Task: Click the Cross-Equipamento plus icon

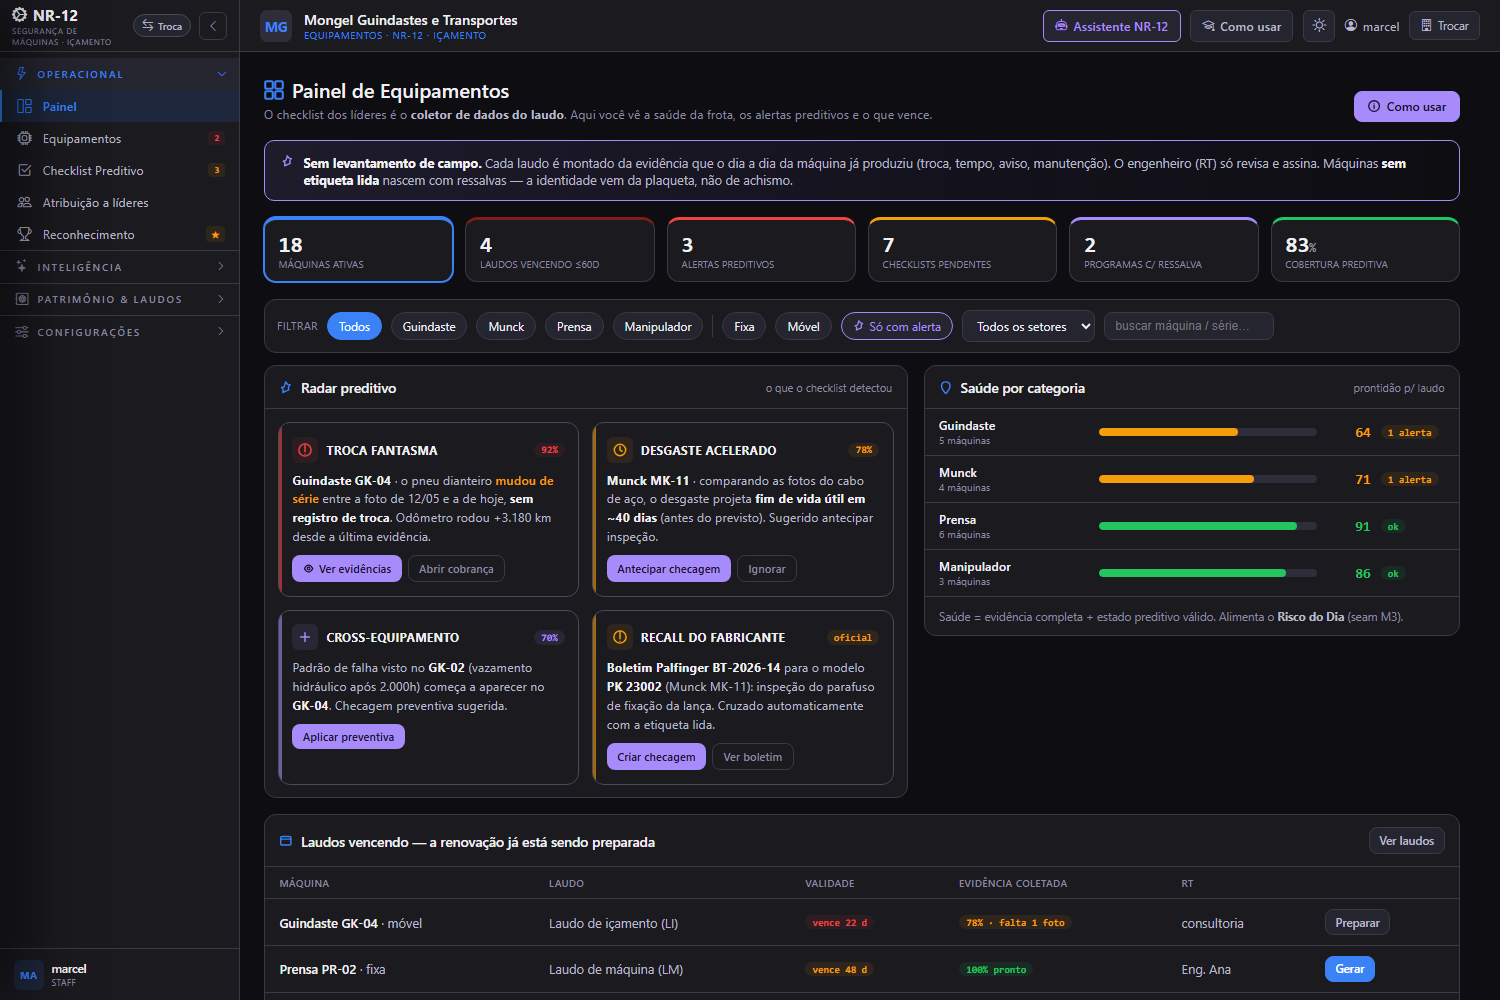Action: tap(305, 637)
